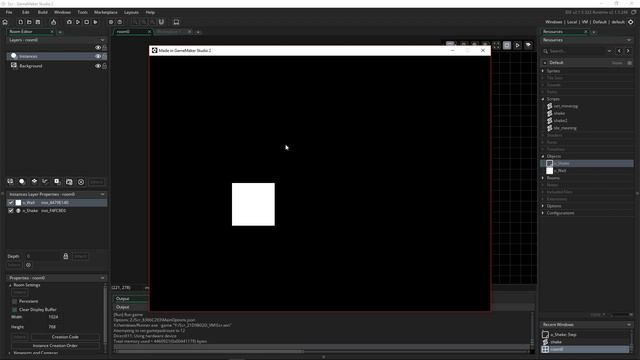Collapse the Properties - room0 panel
The width and height of the screenshot is (640, 360).
click(x=102, y=278)
